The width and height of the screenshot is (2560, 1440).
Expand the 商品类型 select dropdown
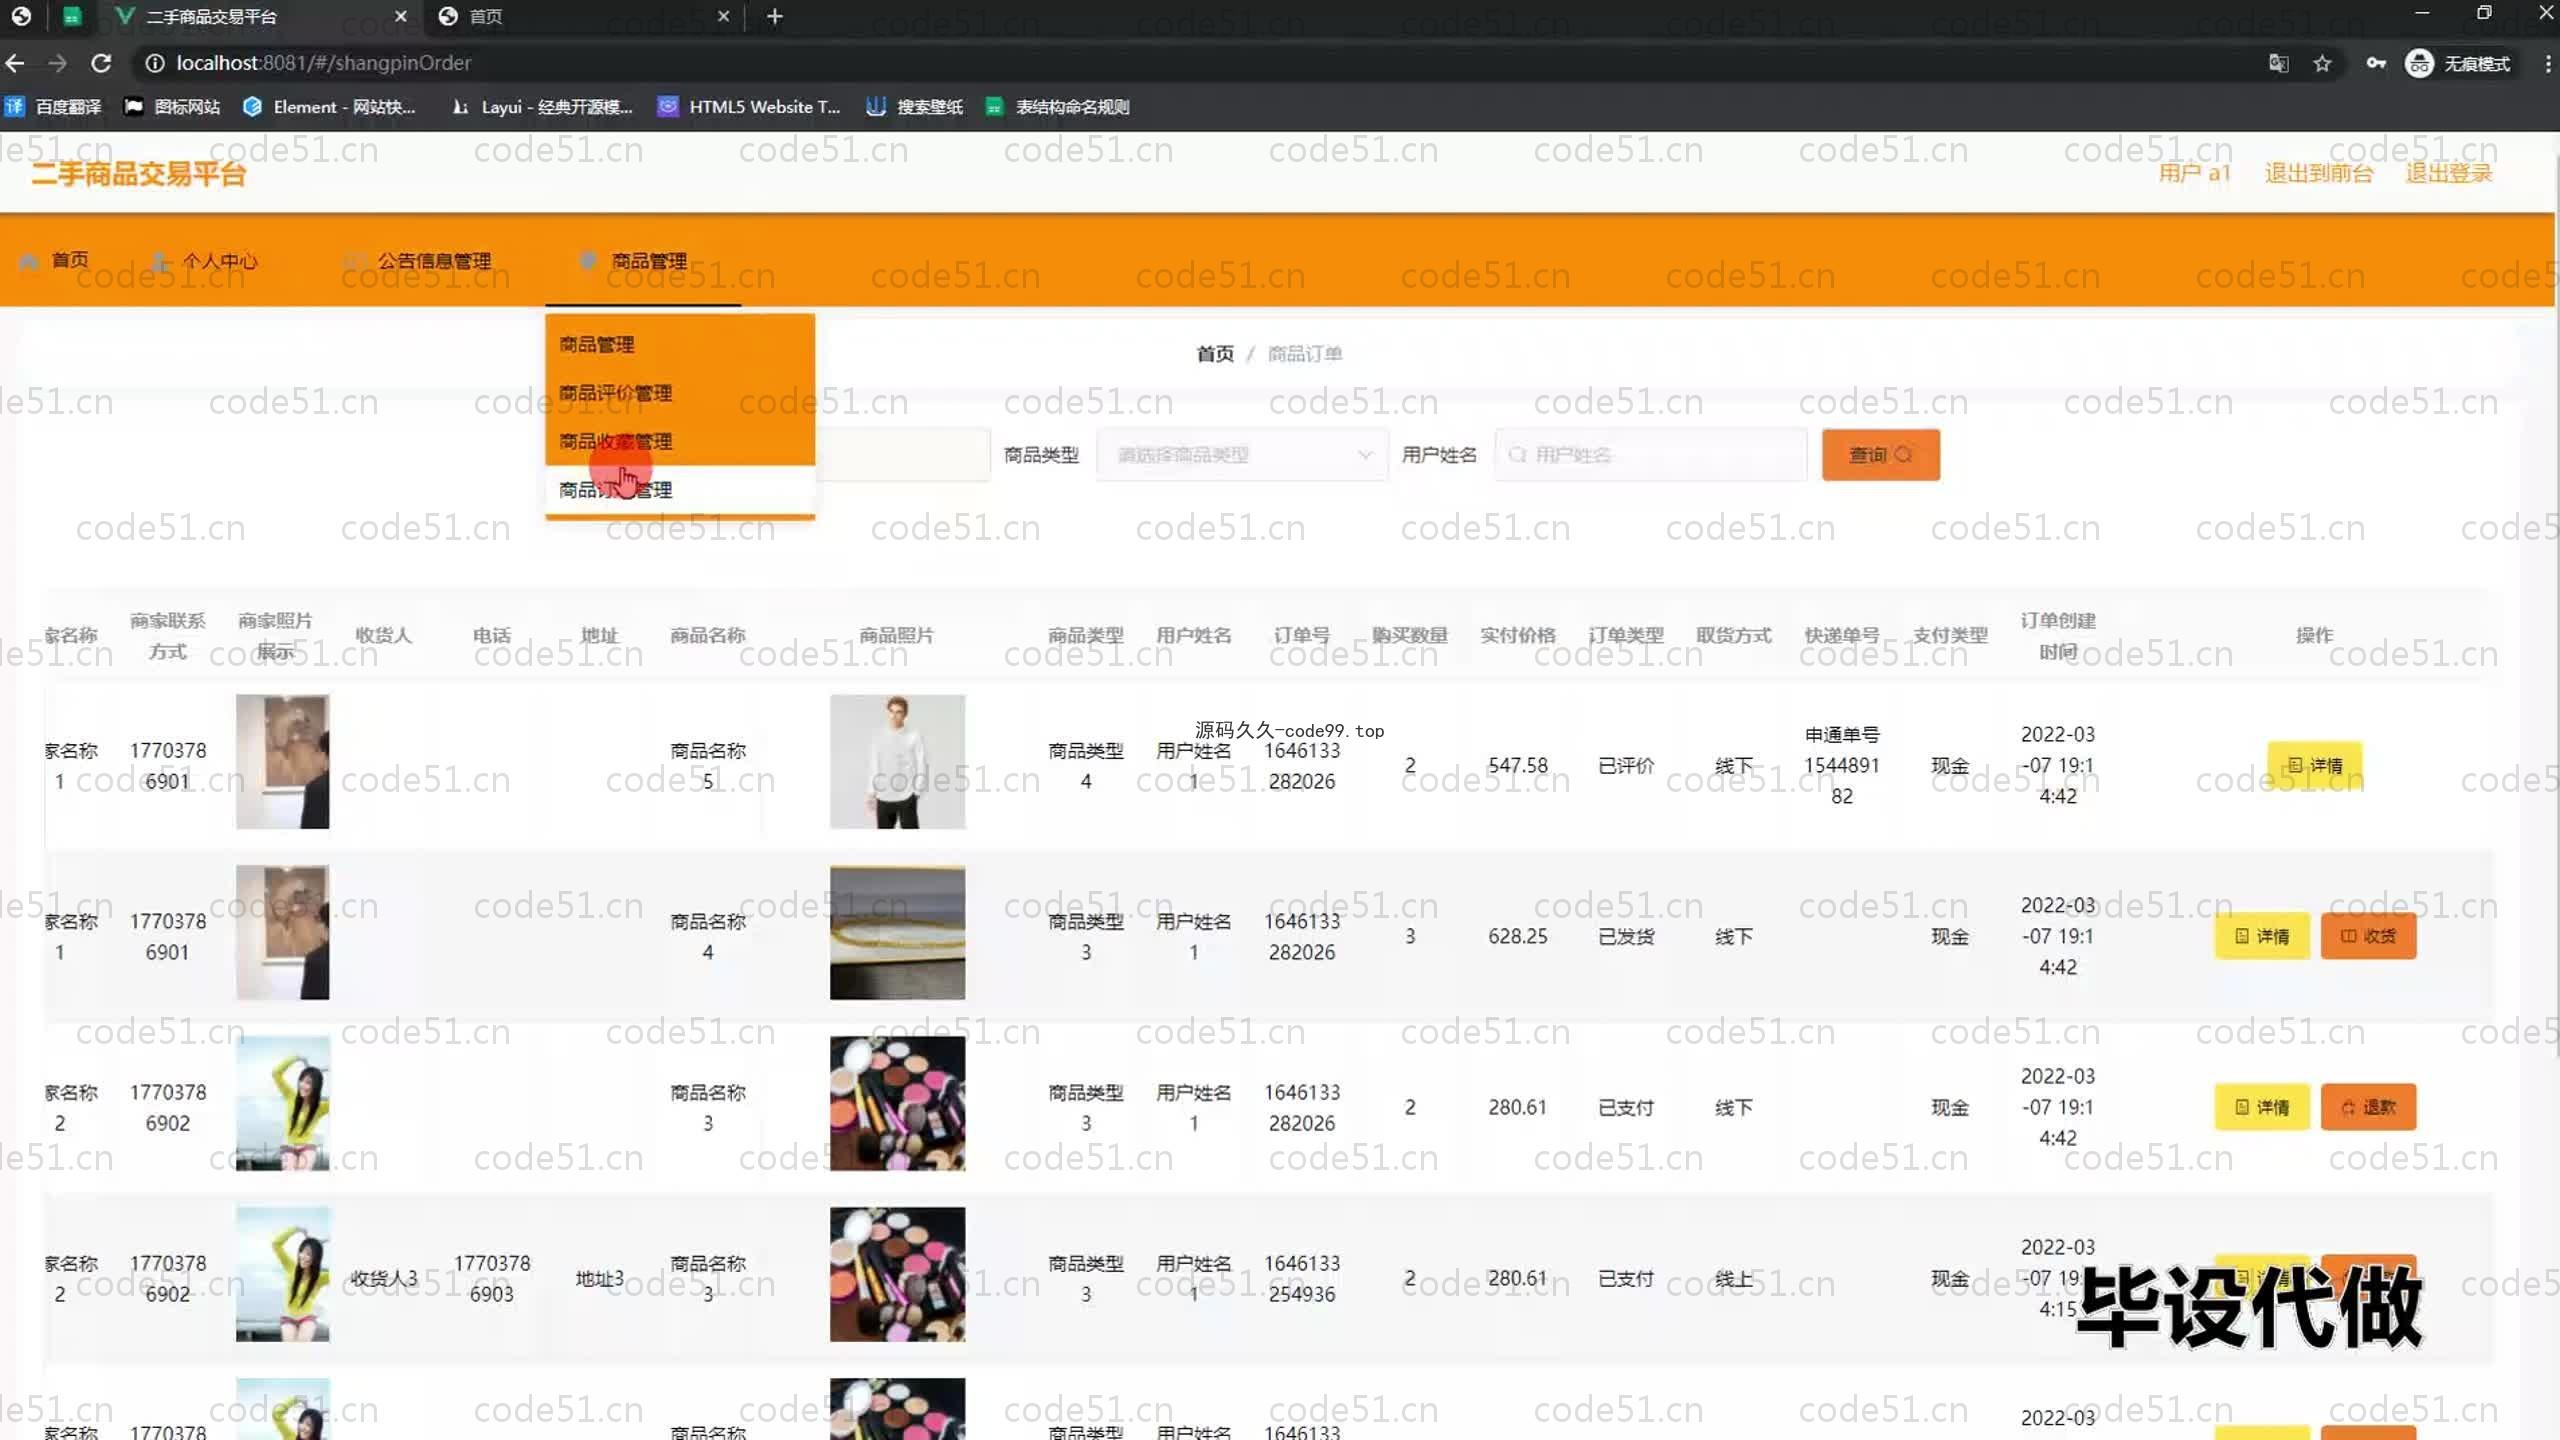tap(1242, 455)
